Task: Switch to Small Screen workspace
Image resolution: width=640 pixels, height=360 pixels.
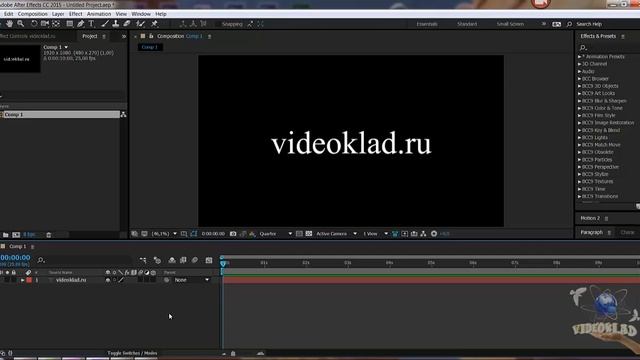Action: (510, 24)
